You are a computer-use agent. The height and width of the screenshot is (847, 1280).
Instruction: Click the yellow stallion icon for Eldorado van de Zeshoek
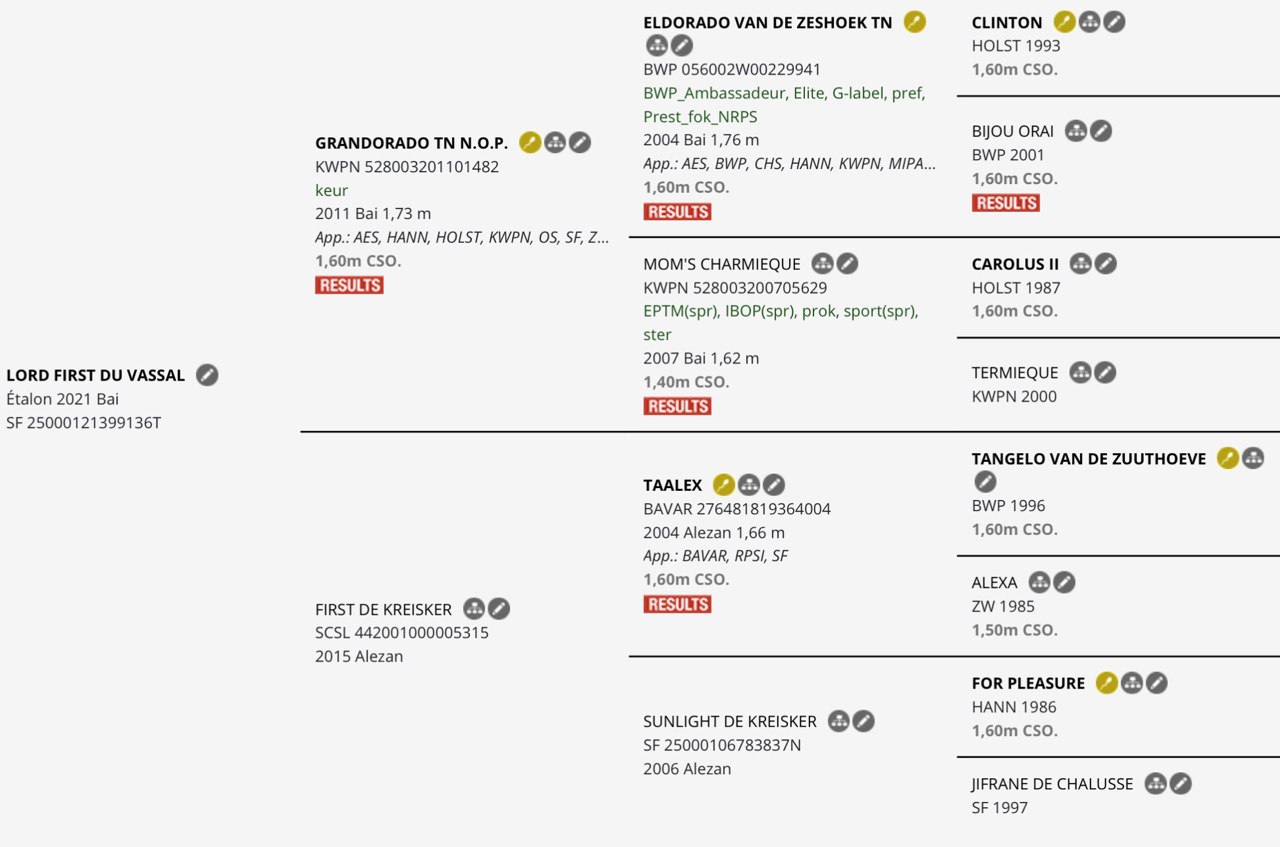[915, 22]
